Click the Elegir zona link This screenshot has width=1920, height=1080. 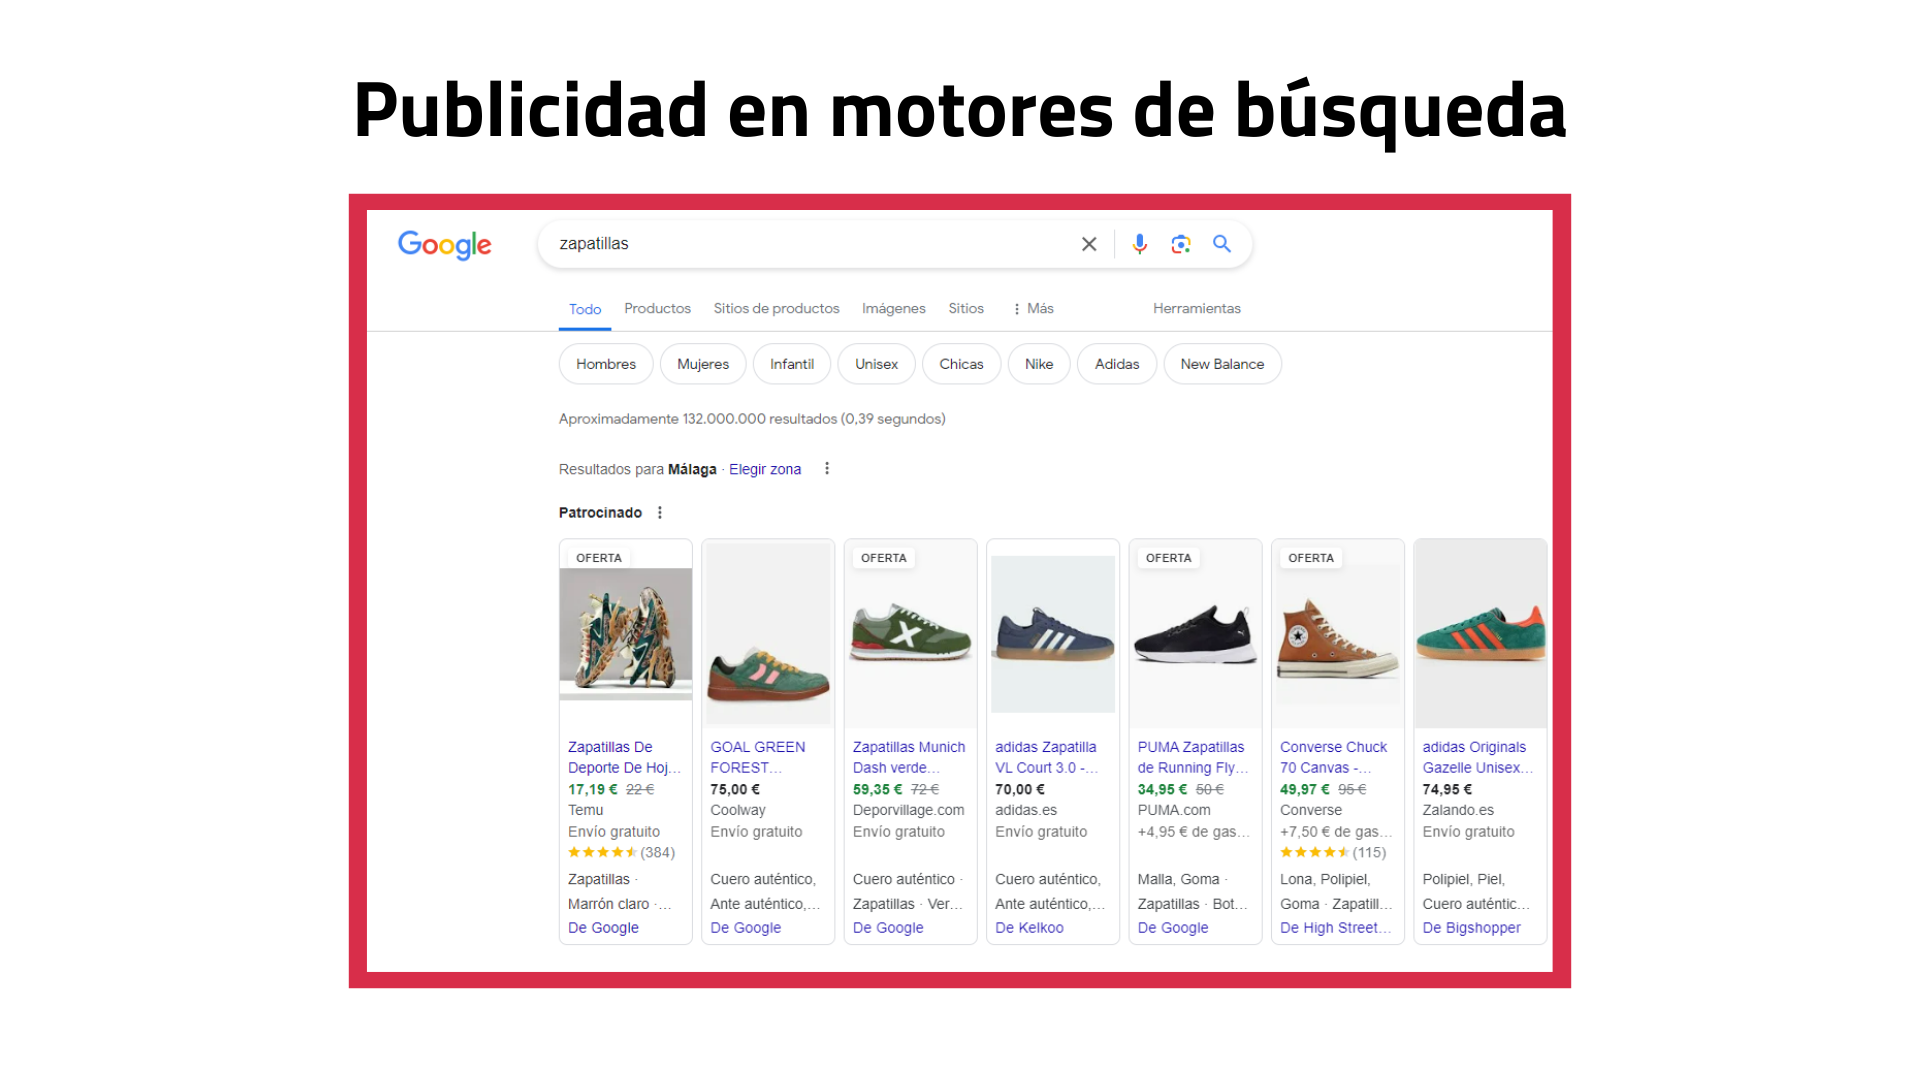765,469
